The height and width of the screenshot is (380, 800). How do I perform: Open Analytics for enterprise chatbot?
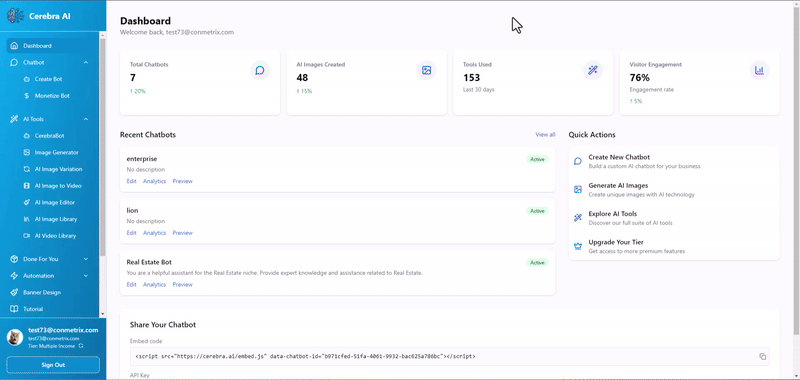(154, 181)
